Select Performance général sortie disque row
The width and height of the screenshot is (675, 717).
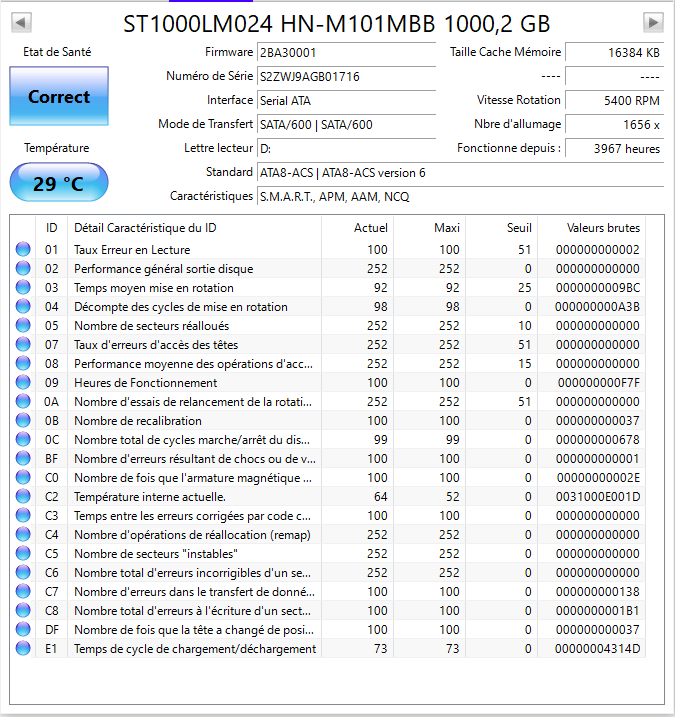[x=327, y=268]
